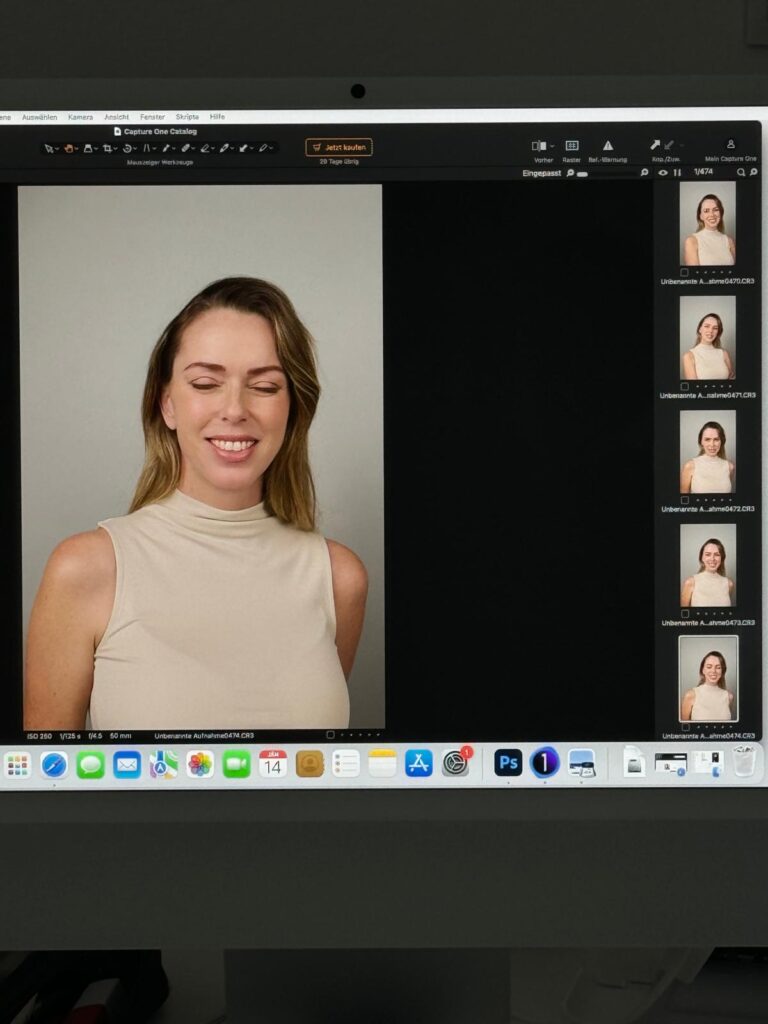This screenshot has width=768, height=1024.
Task: Expand the Vorher before/after dropdown arrow
Action: (551, 146)
